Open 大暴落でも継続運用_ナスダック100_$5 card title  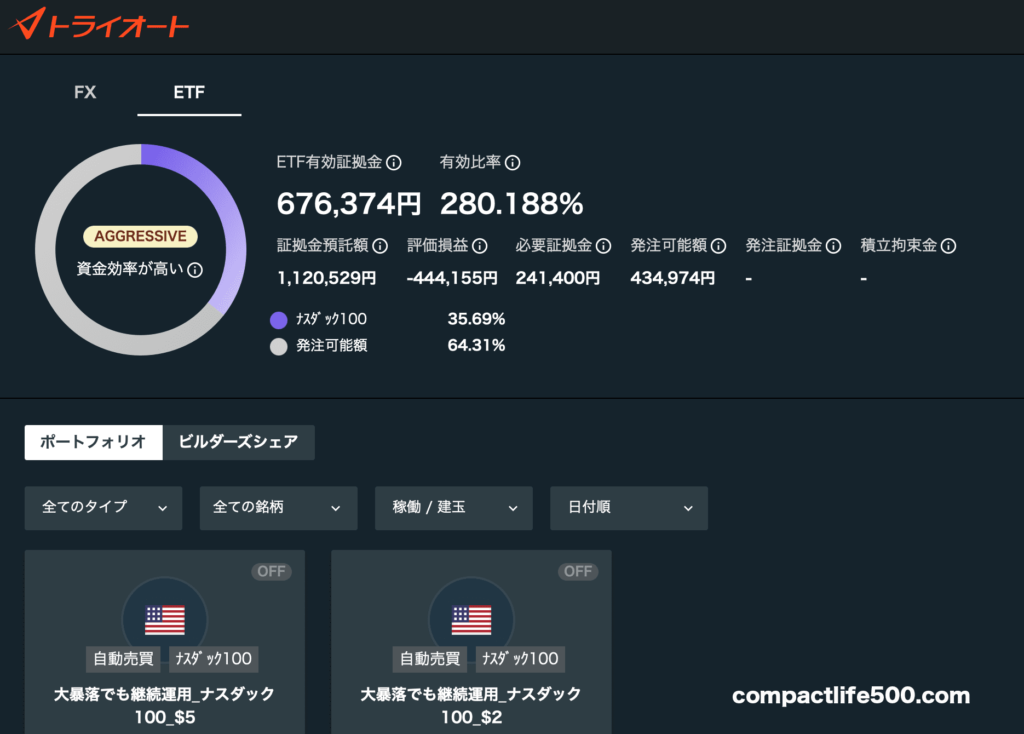point(165,705)
